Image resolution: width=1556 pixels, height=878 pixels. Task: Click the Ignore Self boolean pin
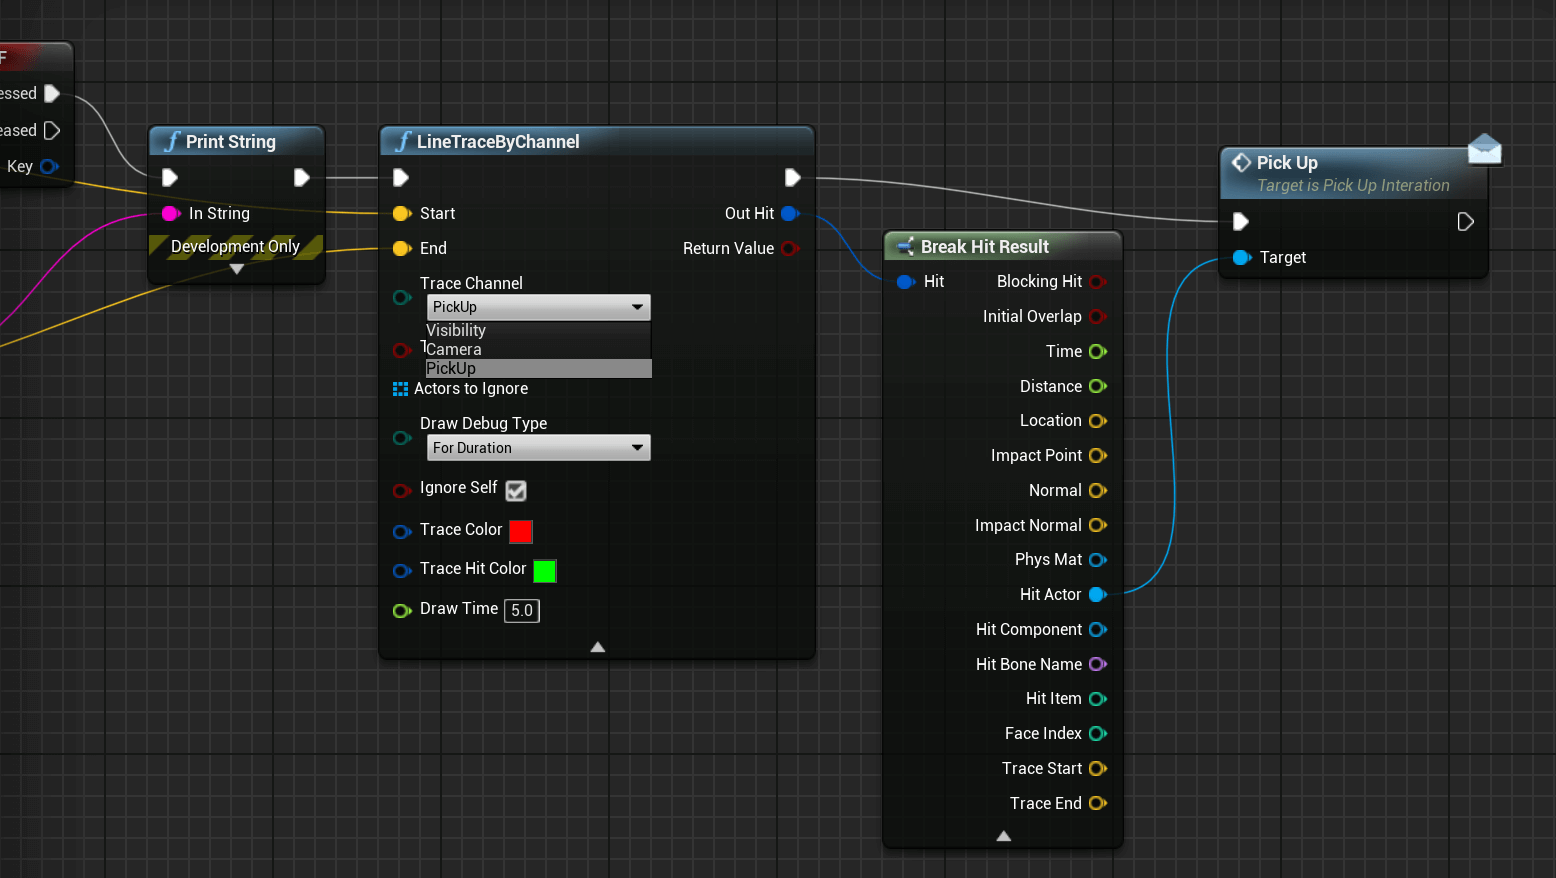(x=402, y=490)
